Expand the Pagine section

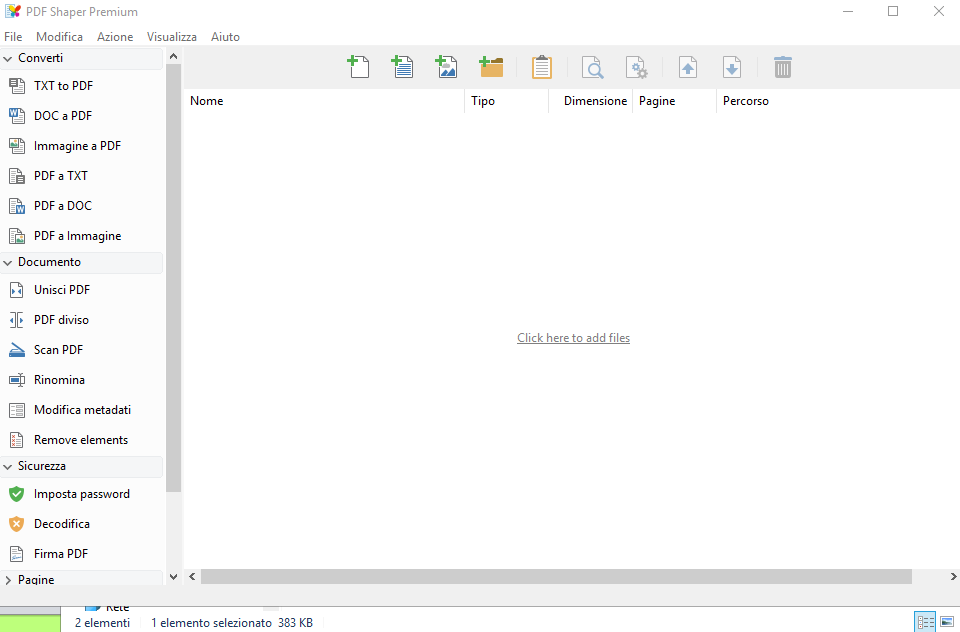(x=8, y=580)
